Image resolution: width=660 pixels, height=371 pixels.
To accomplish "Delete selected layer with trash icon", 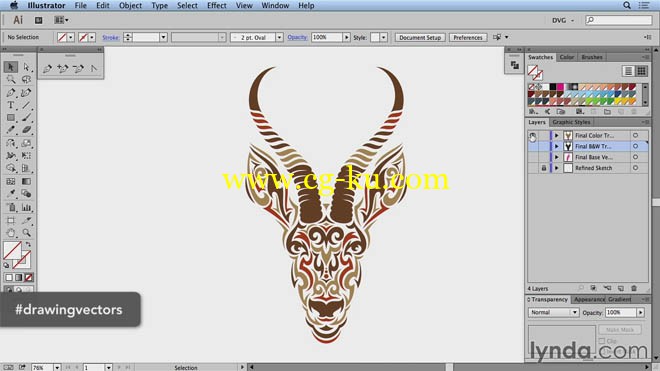I will pos(634,288).
